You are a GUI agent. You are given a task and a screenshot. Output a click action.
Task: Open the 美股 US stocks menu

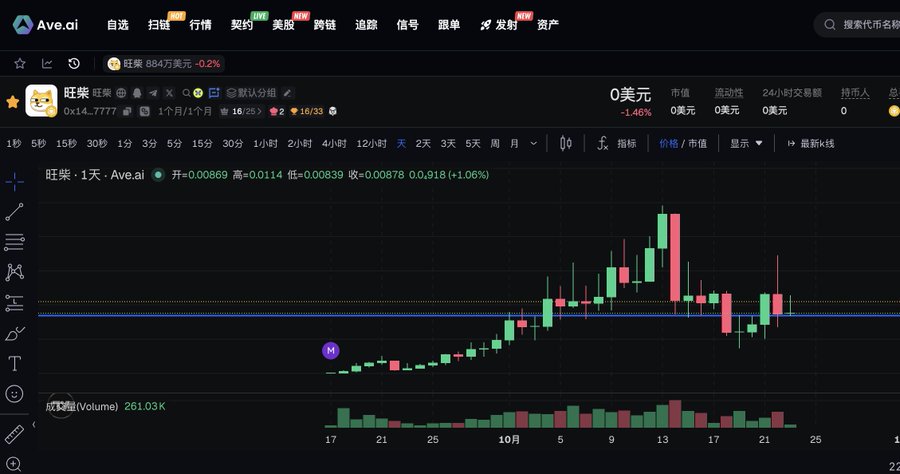coord(283,25)
